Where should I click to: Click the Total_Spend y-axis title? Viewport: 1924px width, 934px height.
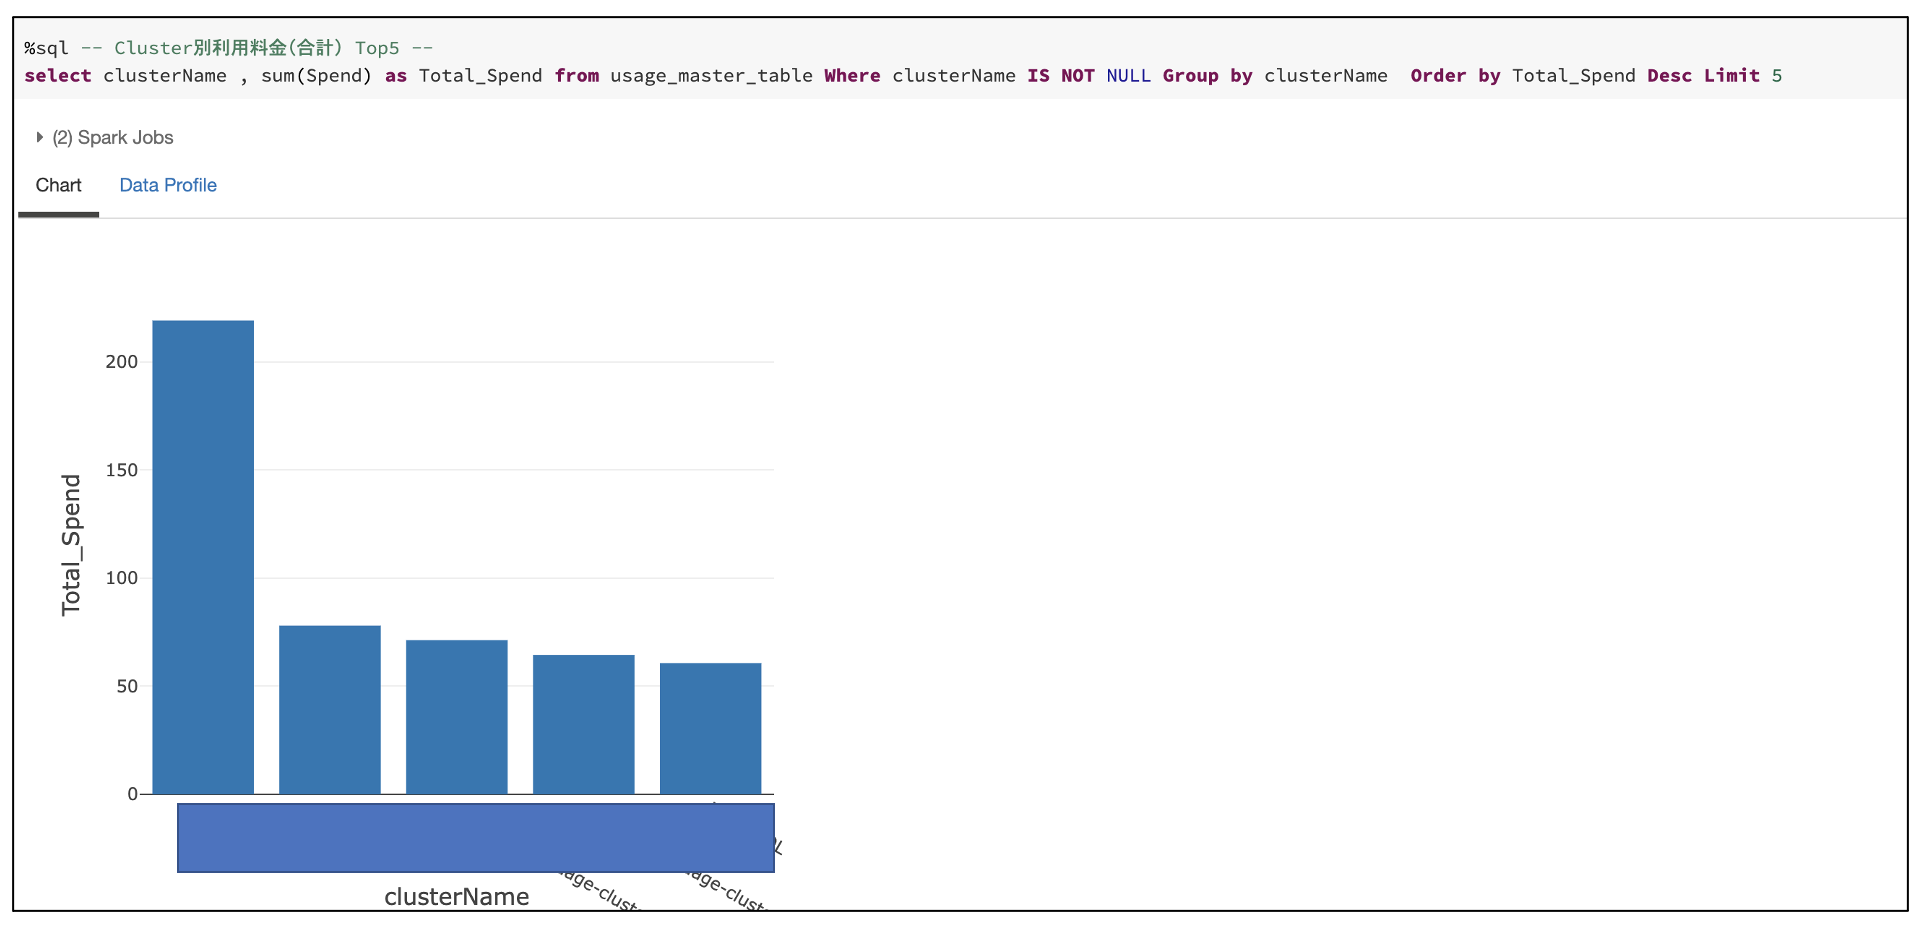[71, 545]
